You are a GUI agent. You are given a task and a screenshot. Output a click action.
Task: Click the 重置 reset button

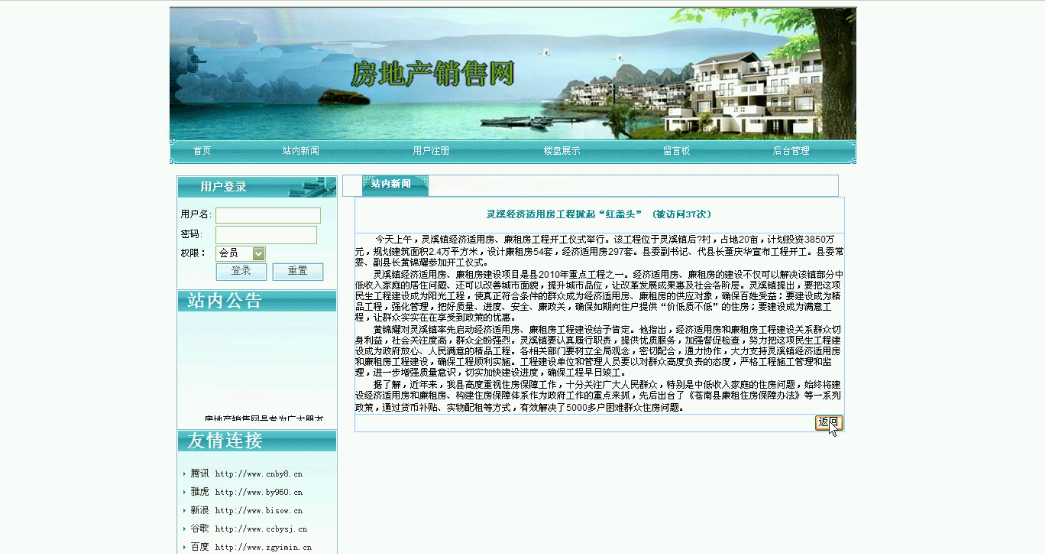point(297,271)
